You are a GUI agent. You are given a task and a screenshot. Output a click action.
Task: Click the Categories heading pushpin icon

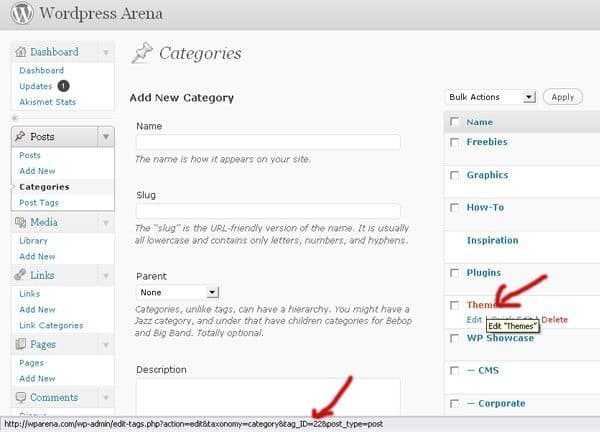142,53
